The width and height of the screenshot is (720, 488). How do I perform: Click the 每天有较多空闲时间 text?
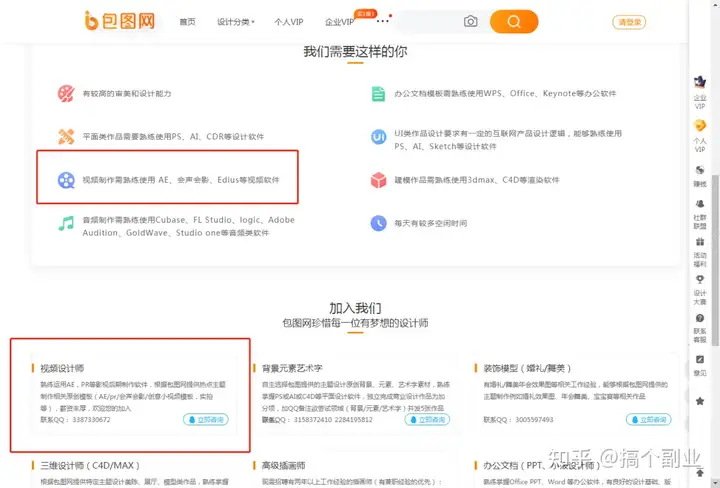tap(431, 224)
